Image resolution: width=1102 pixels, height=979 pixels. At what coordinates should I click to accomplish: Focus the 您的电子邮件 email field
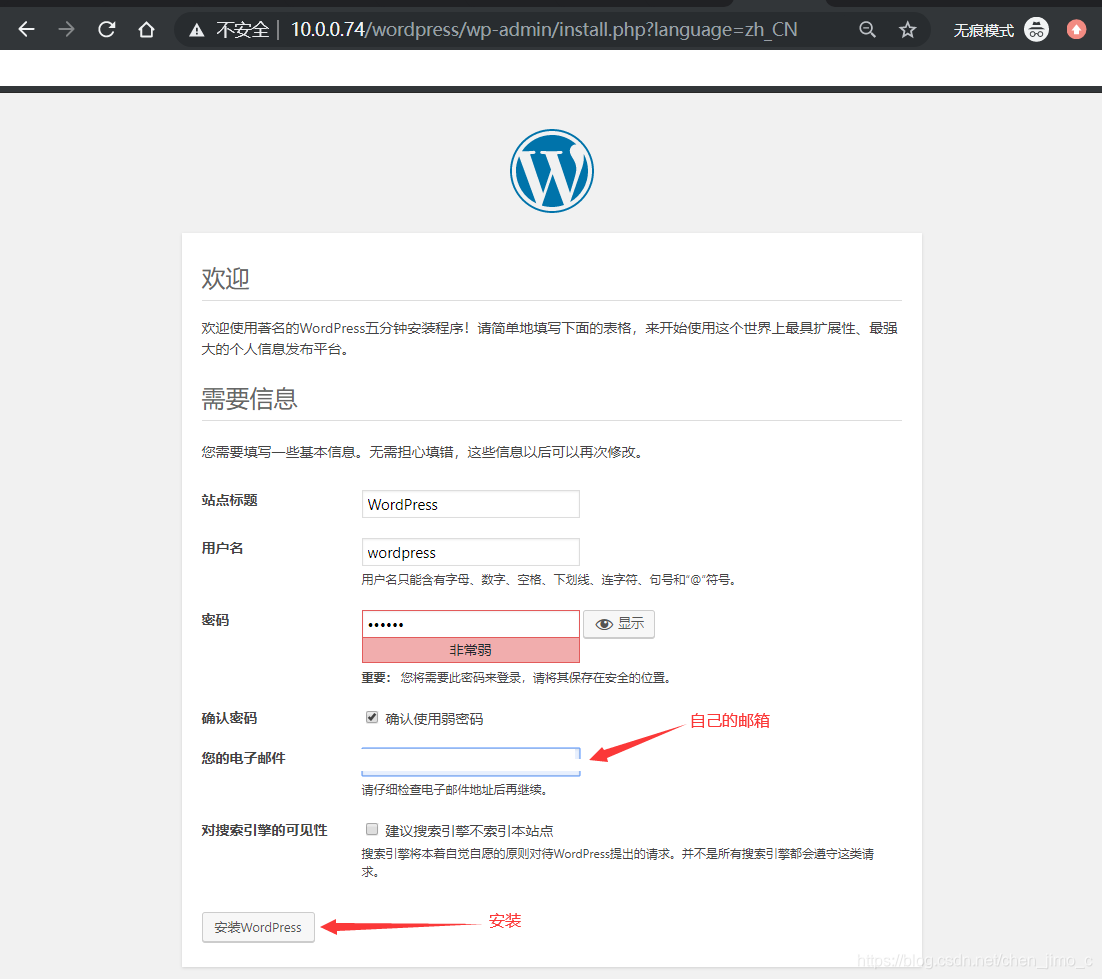pos(470,762)
